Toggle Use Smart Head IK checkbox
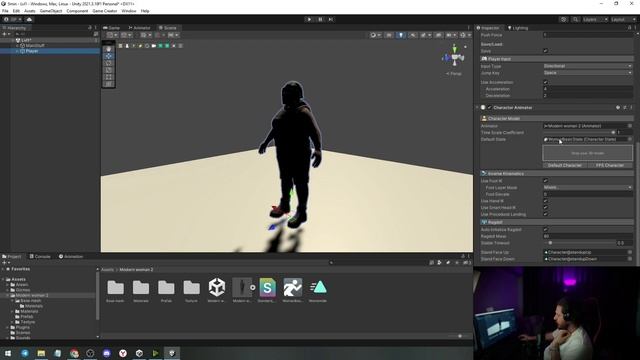The width and height of the screenshot is (640, 360). (x=545, y=208)
